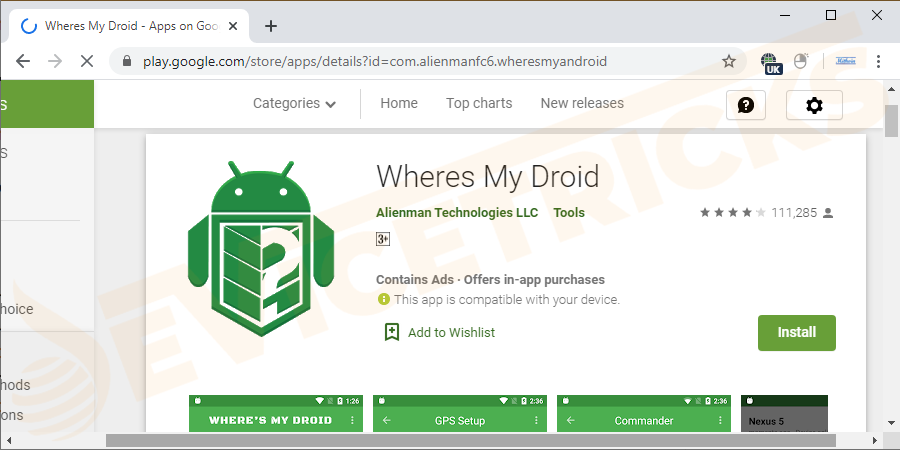Screen dimensions: 900x450
Task: Install the Wheres My Droid app
Action: pos(797,332)
